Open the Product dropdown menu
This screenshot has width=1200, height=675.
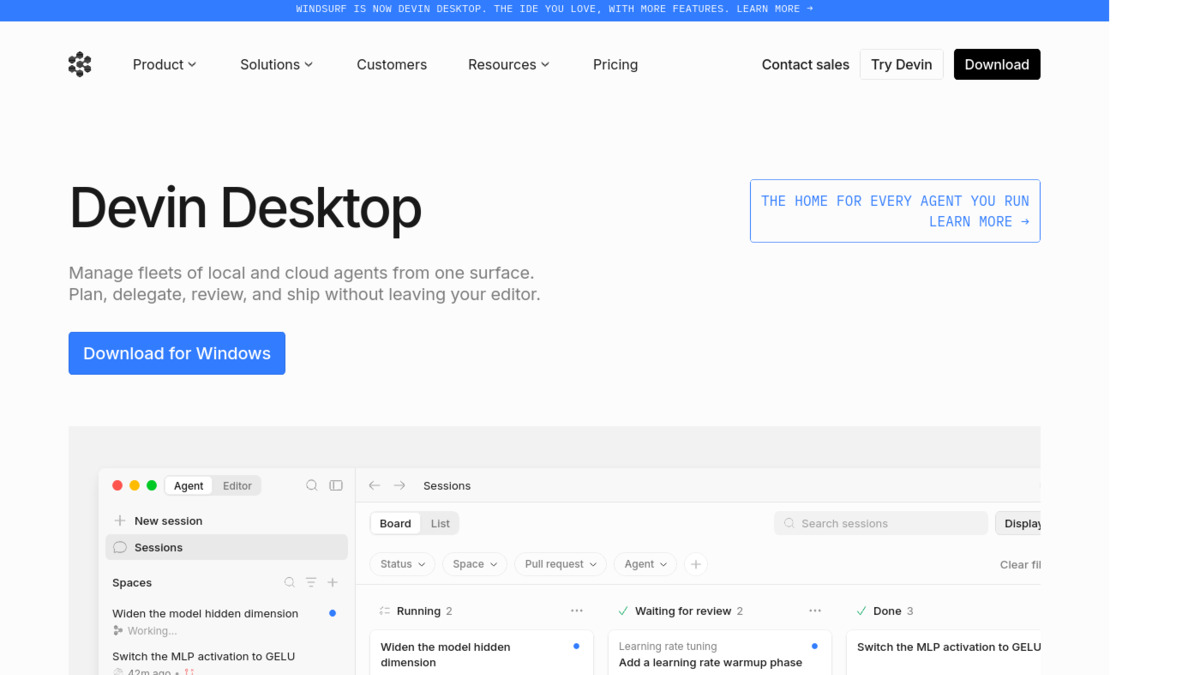[165, 64]
